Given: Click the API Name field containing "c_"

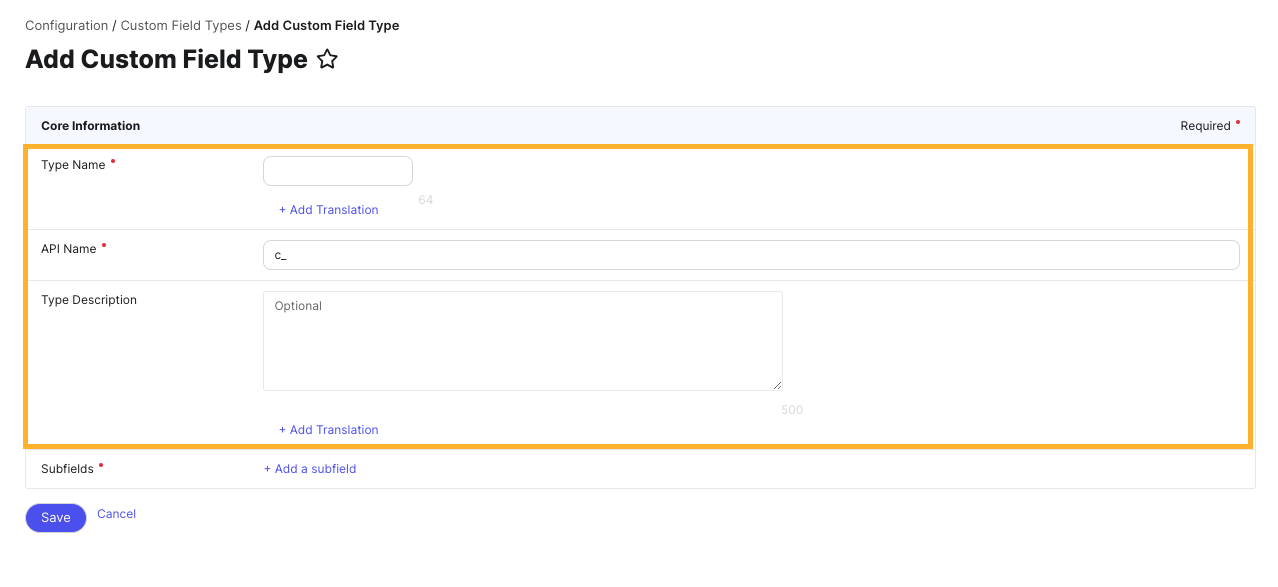Looking at the screenshot, I should (x=750, y=254).
